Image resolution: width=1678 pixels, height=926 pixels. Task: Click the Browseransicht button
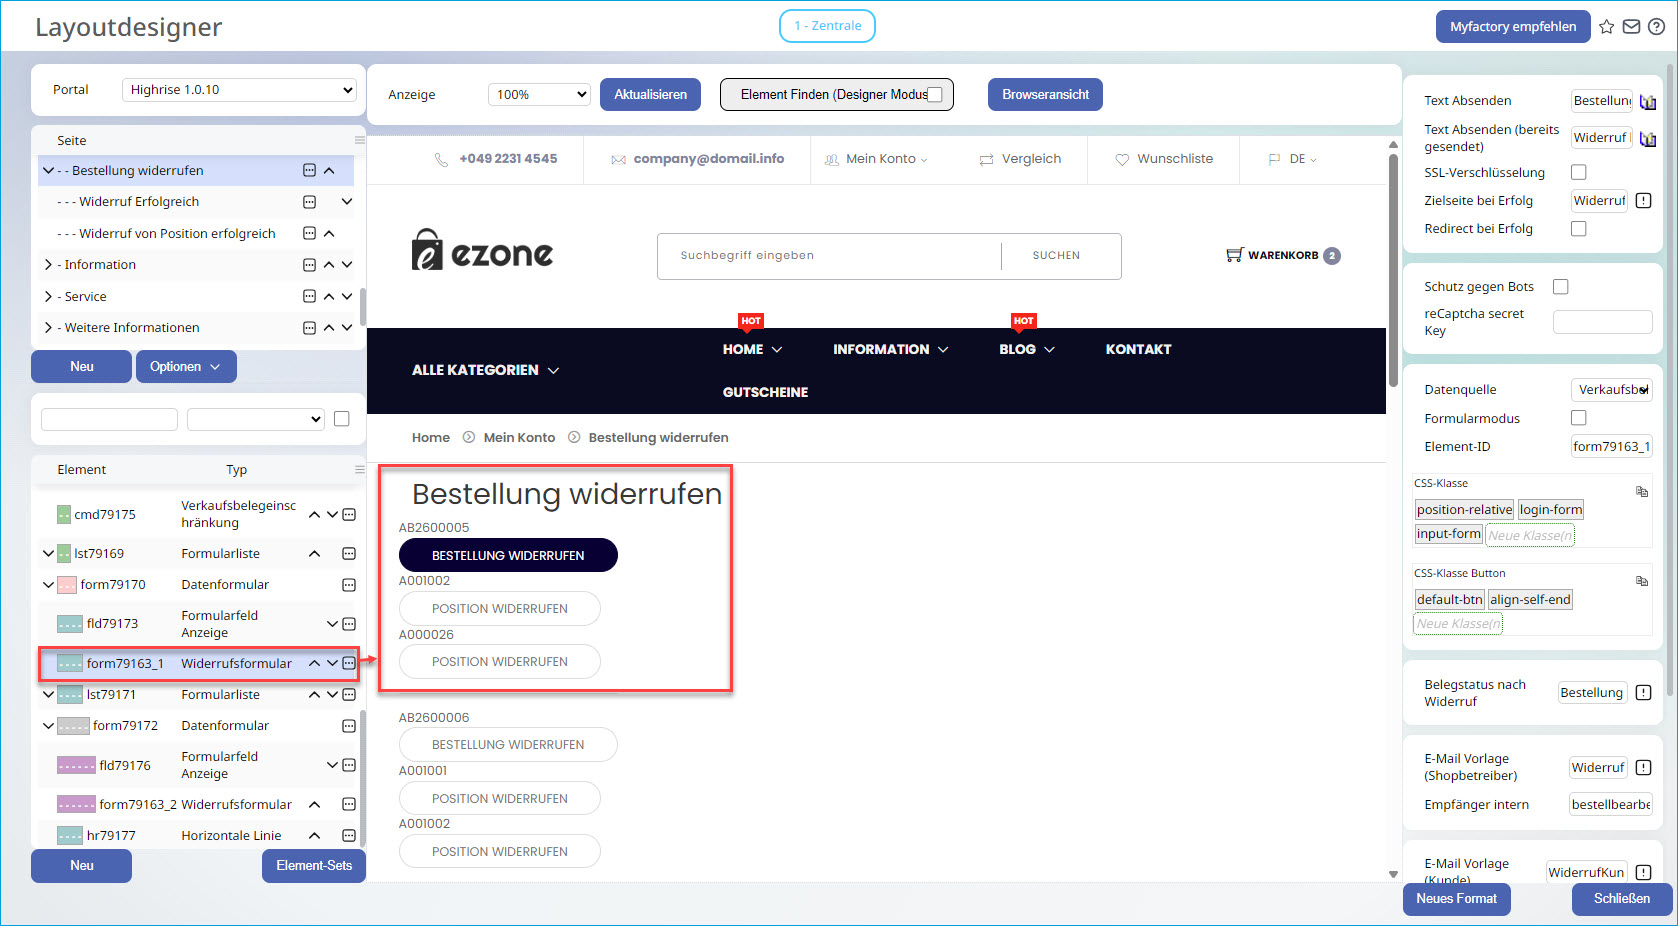(x=1045, y=95)
